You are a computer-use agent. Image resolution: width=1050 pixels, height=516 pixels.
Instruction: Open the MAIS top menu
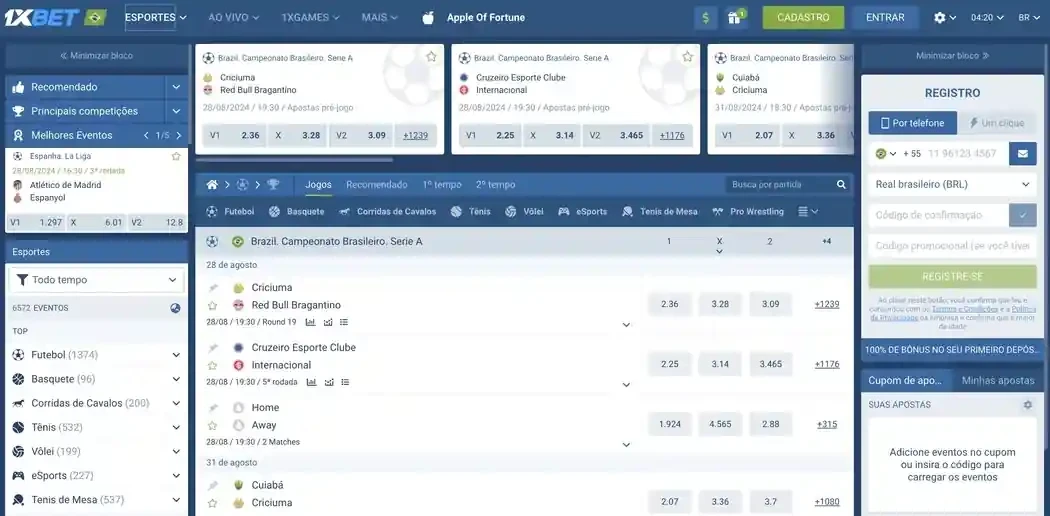tap(380, 17)
